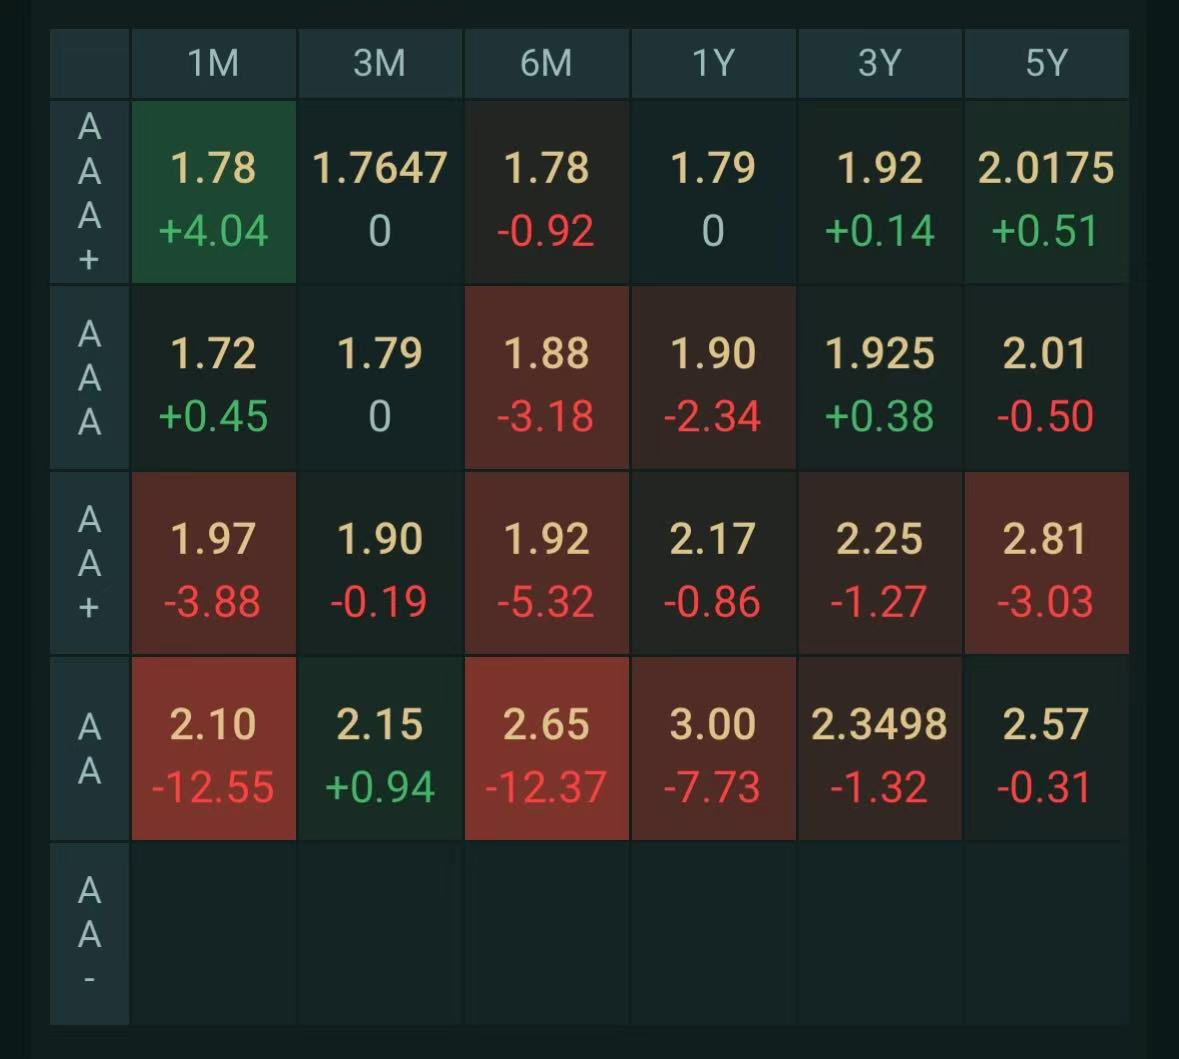1179x1059 pixels.
Task: Click the AAA row label
Action: pos(89,378)
